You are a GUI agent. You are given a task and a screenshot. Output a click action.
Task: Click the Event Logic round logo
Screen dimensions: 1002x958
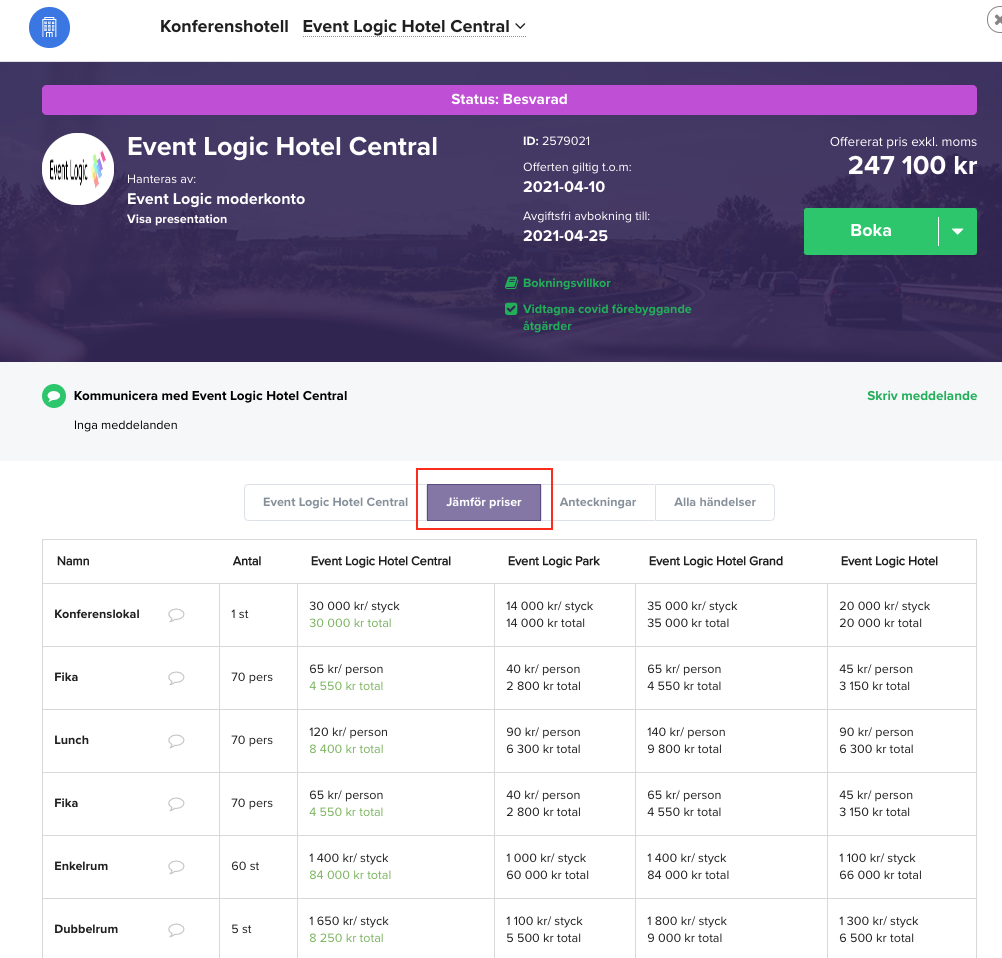pos(78,169)
